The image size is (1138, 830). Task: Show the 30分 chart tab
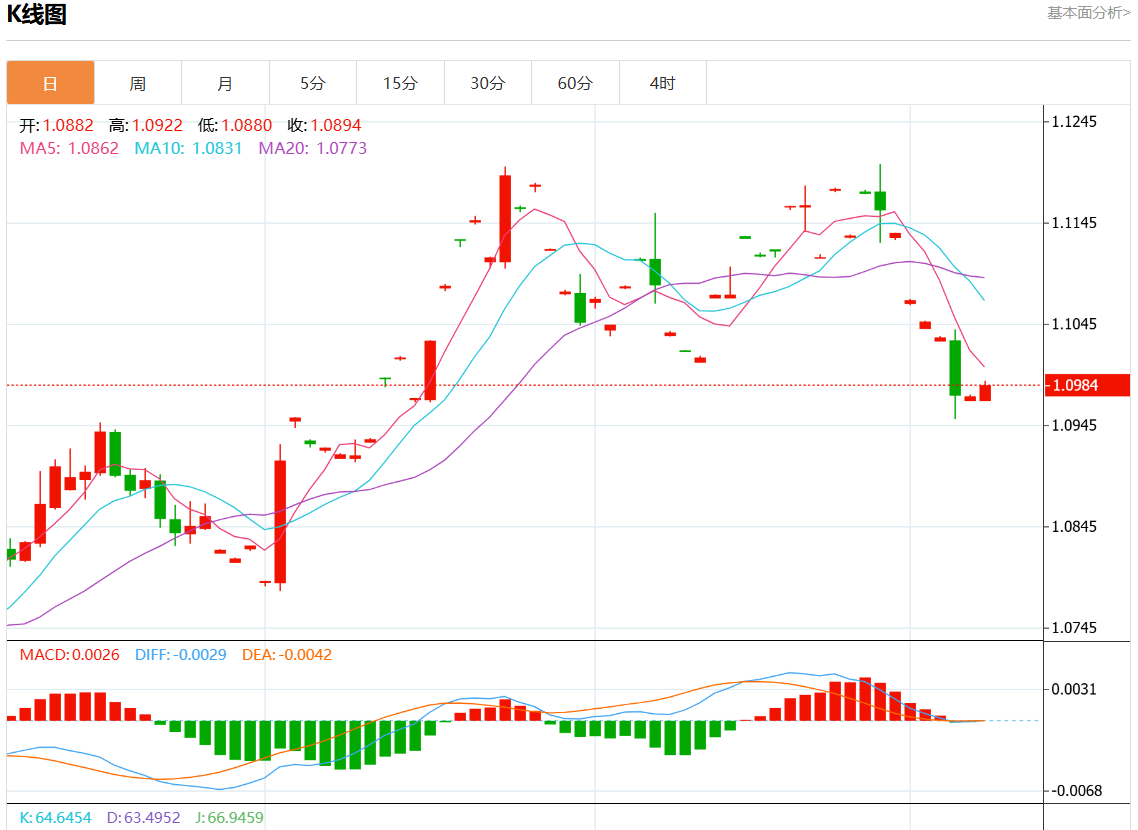(x=488, y=83)
